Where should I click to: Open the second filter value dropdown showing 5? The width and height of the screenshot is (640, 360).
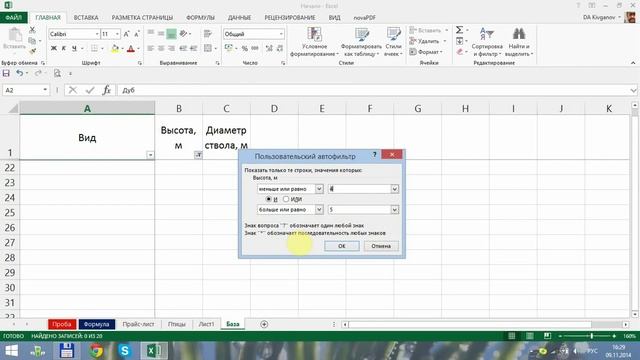394,210
